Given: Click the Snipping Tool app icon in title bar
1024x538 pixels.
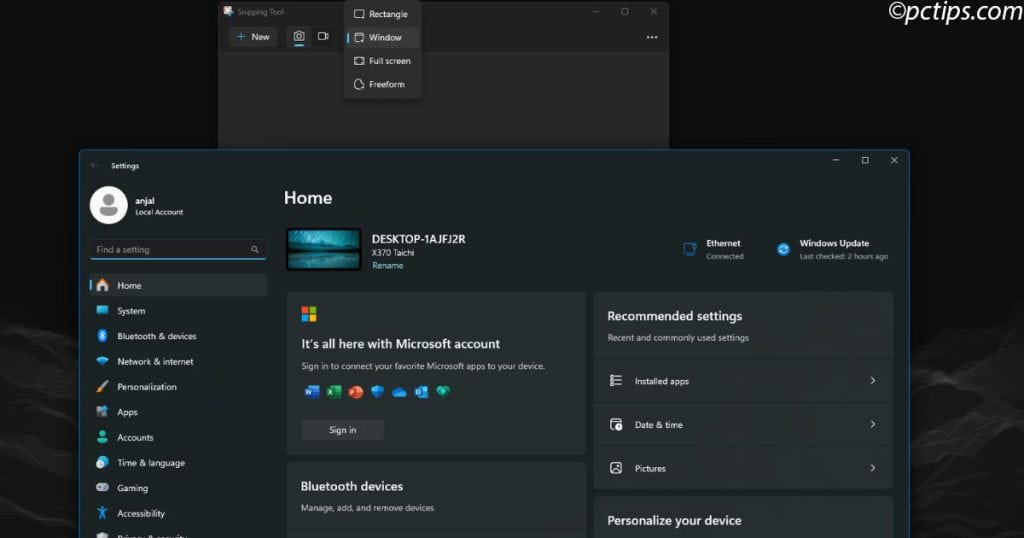Looking at the screenshot, I should [229, 11].
